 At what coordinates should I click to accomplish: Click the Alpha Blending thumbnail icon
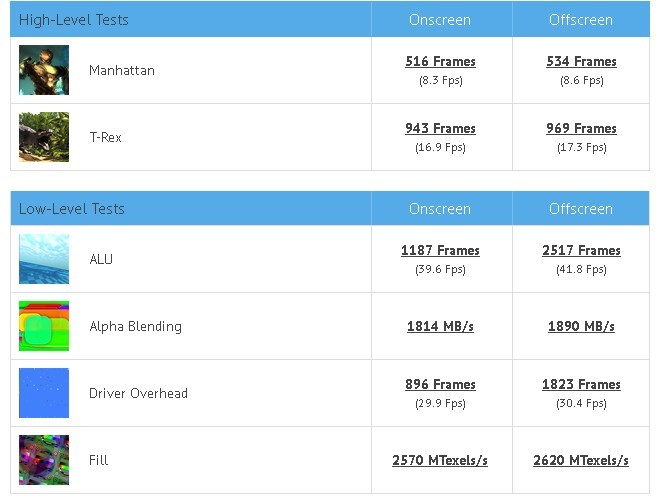(44, 326)
